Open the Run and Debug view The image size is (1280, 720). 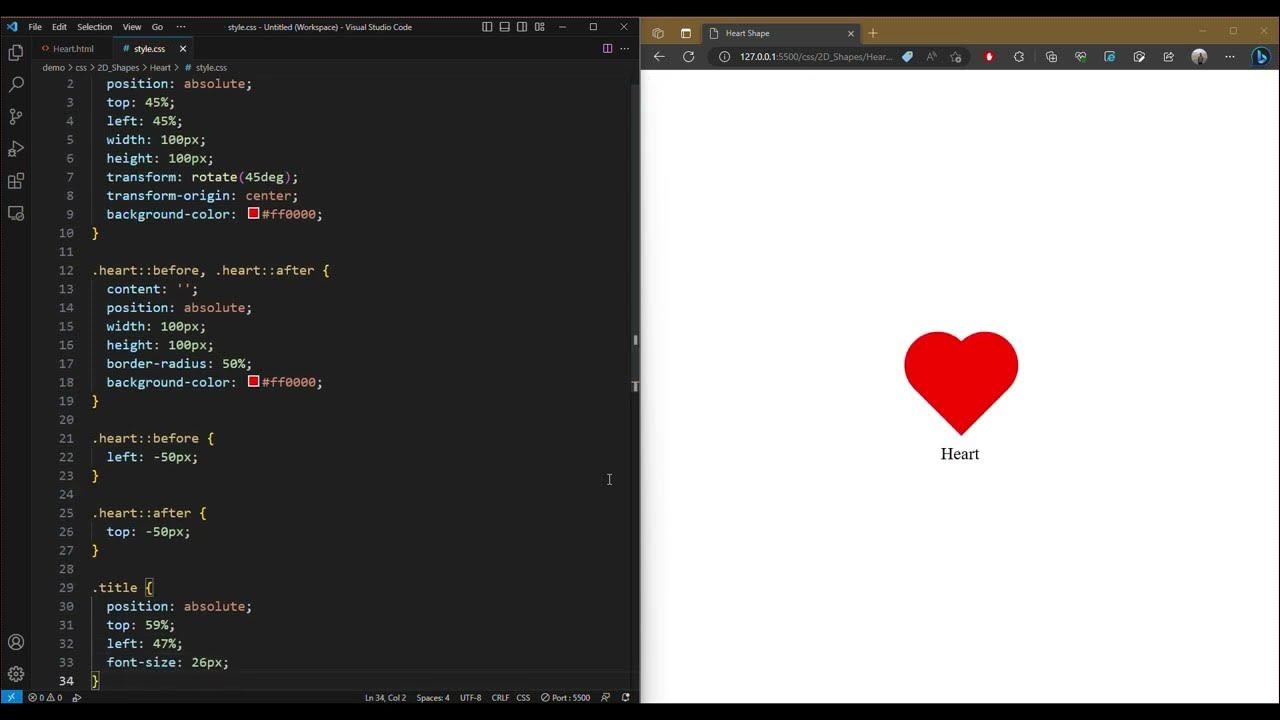click(x=16, y=148)
